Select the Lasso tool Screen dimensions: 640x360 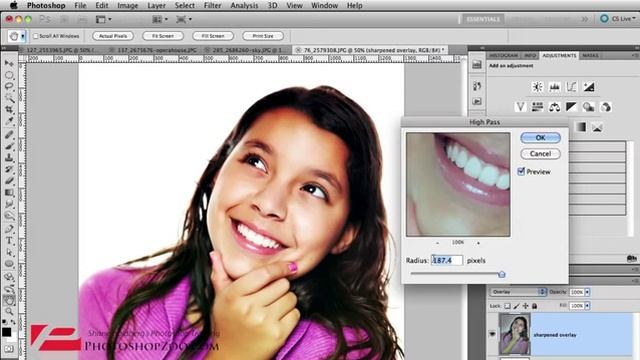(x=9, y=87)
